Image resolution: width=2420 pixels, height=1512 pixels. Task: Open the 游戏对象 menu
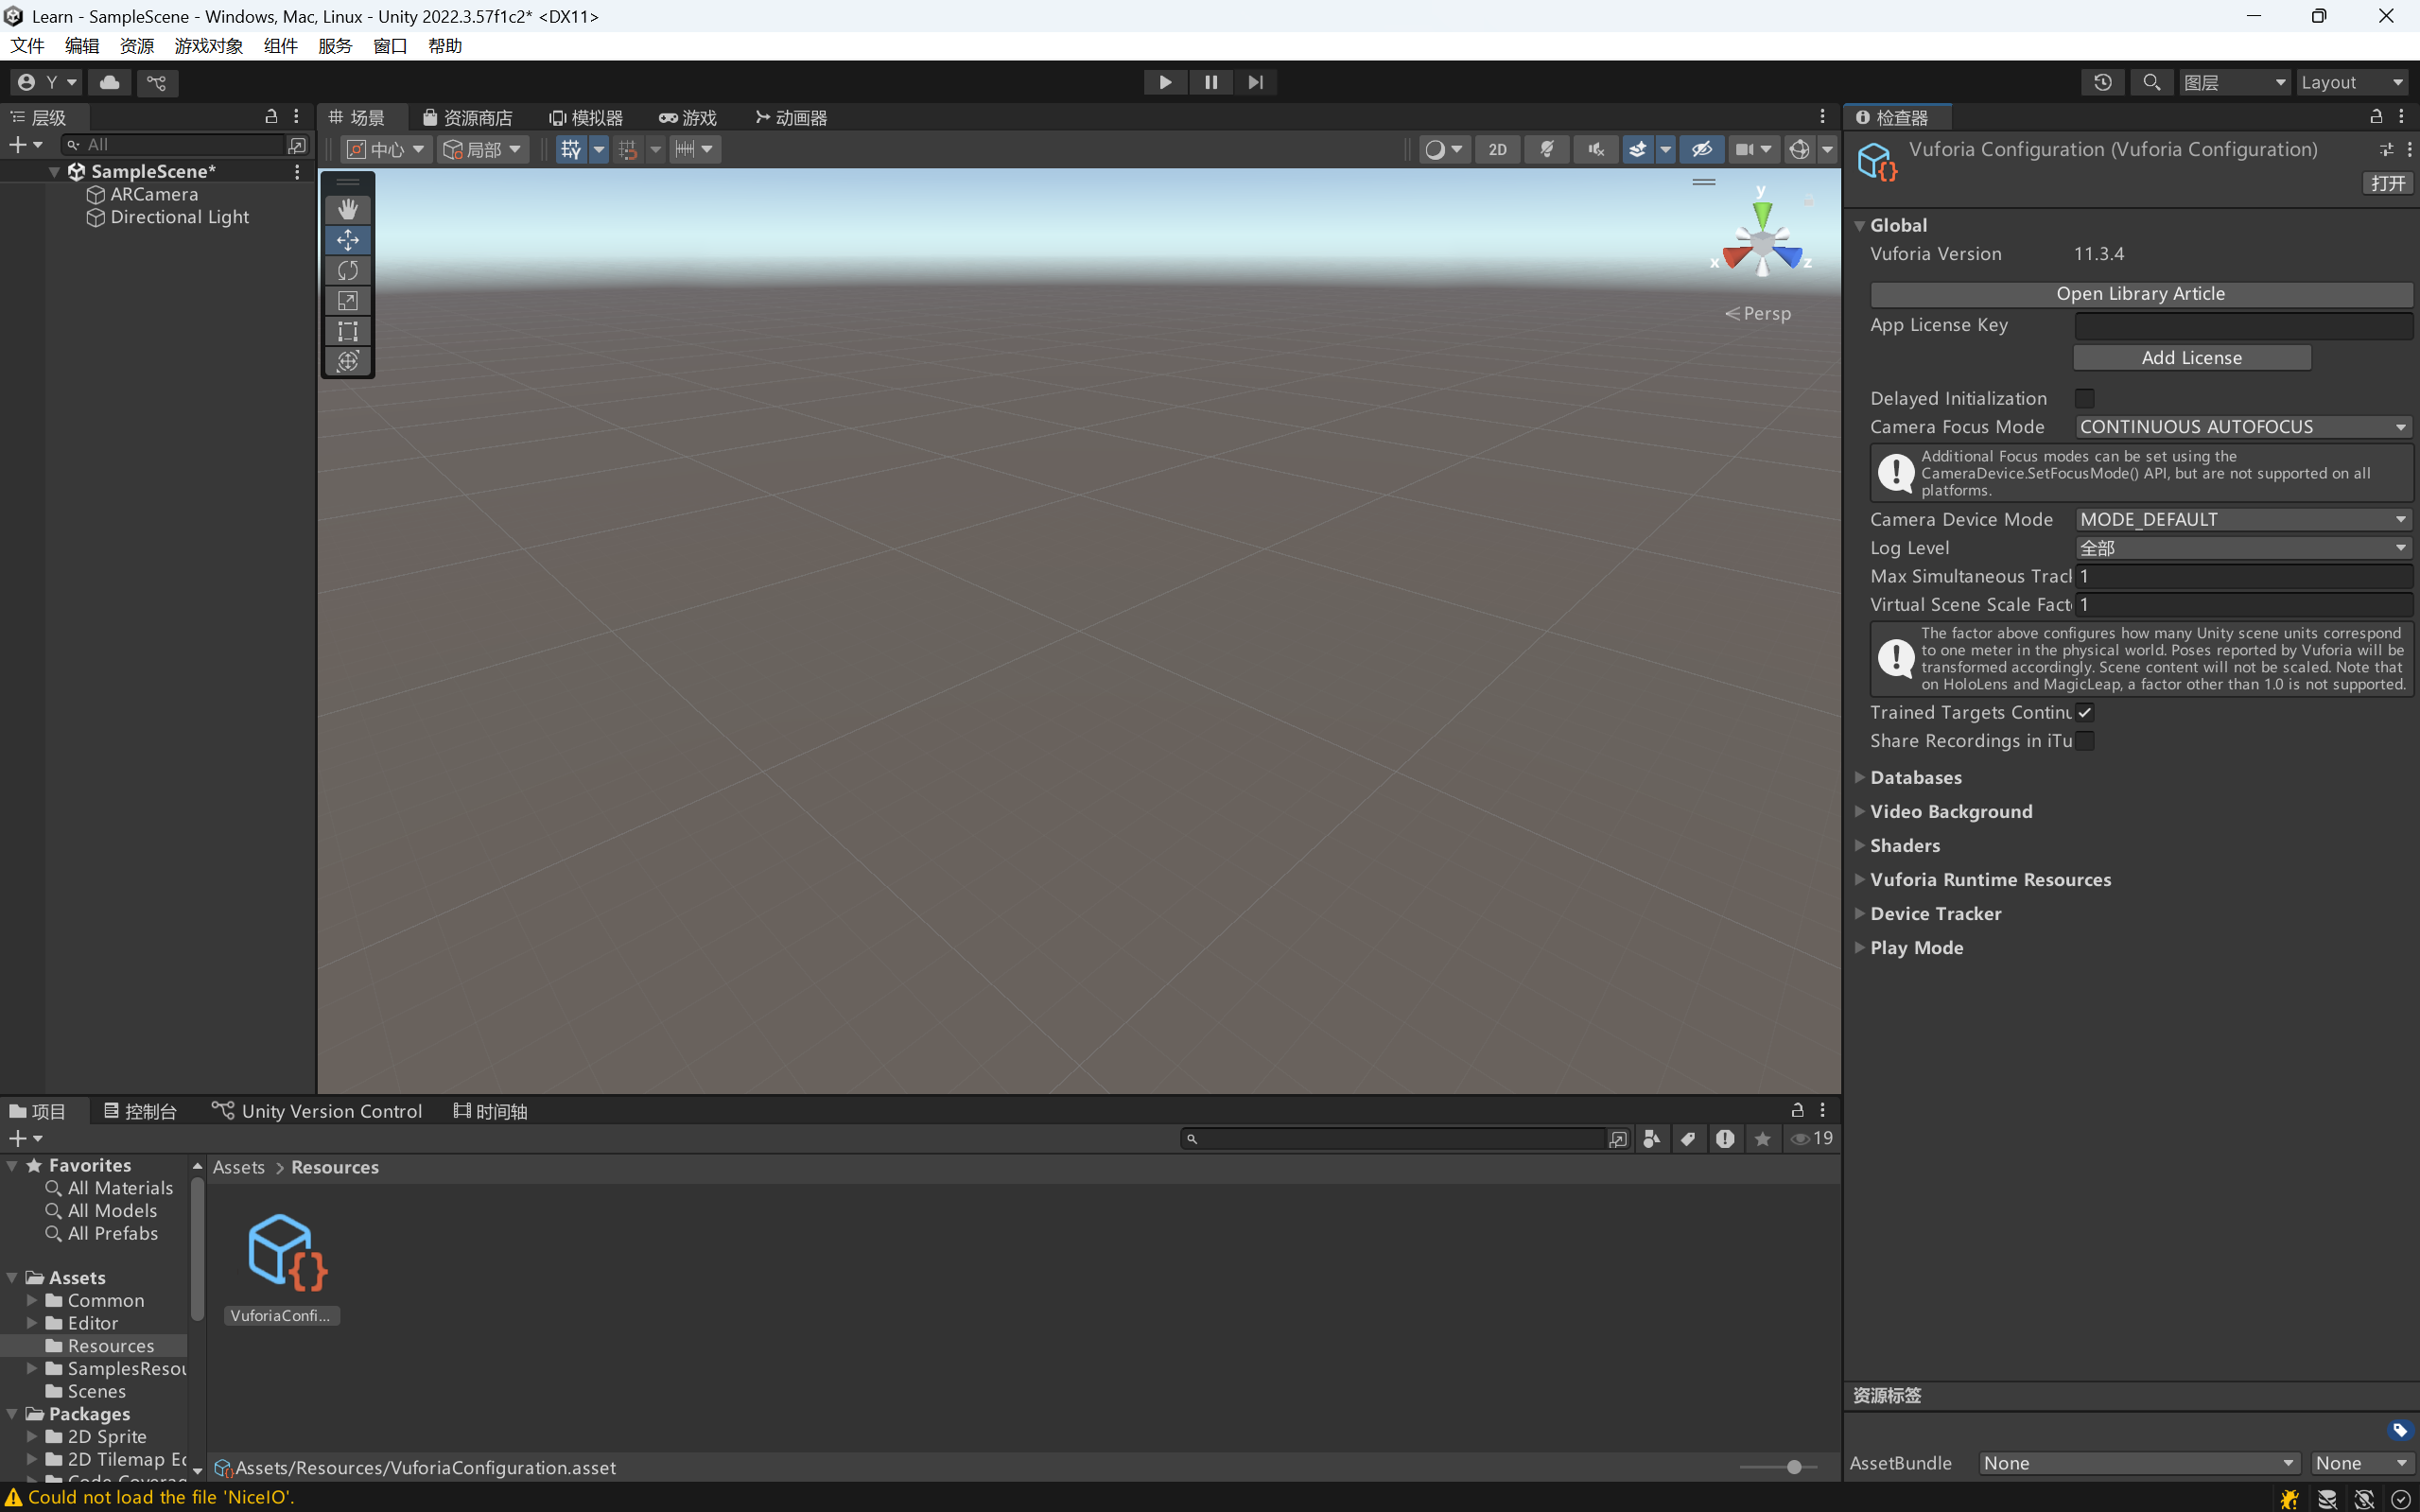tap(208, 46)
